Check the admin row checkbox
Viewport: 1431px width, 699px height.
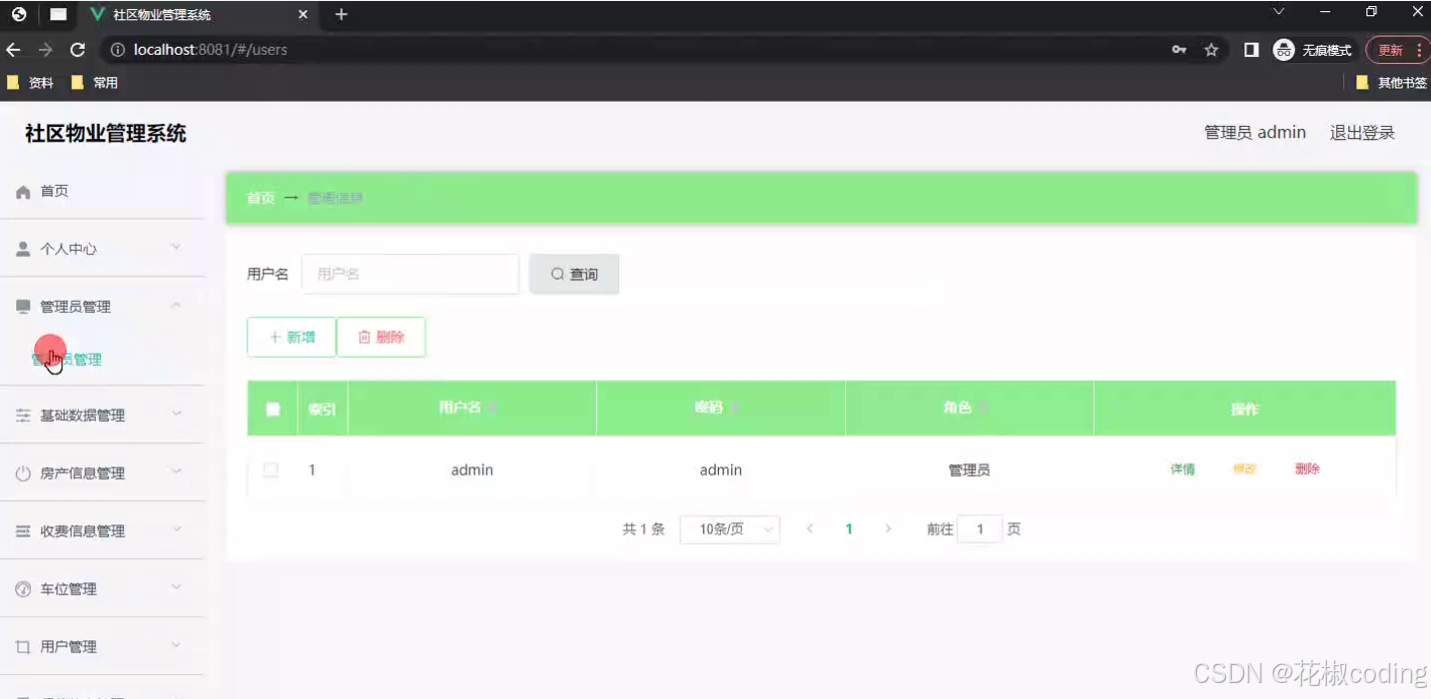tap(271, 470)
